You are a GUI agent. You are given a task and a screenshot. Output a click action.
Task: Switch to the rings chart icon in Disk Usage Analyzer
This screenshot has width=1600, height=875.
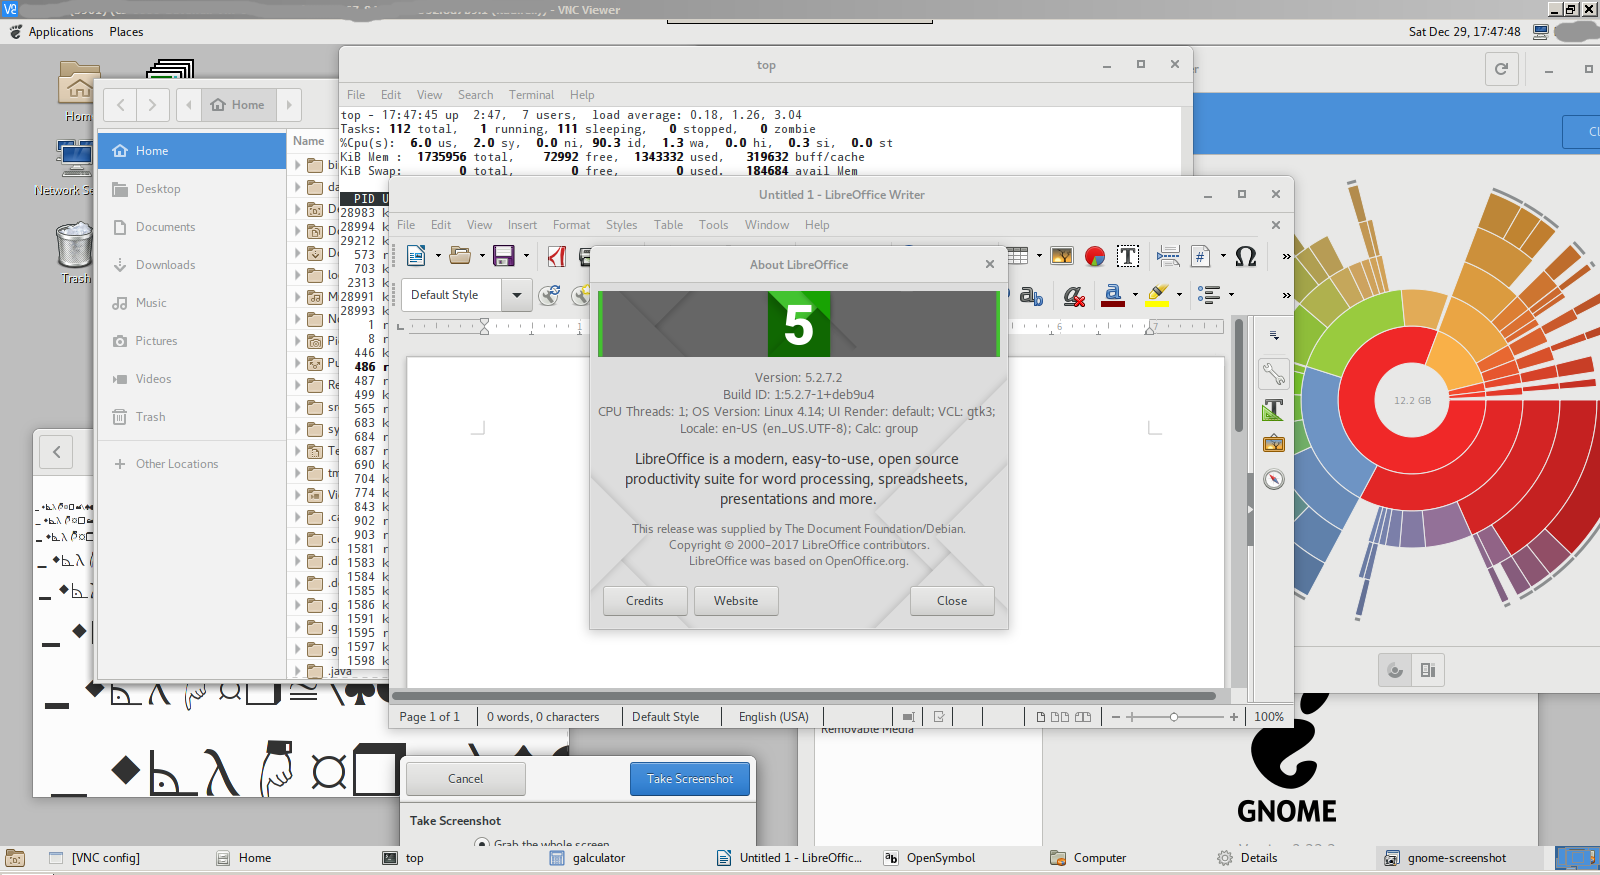click(x=1395, y=670)
